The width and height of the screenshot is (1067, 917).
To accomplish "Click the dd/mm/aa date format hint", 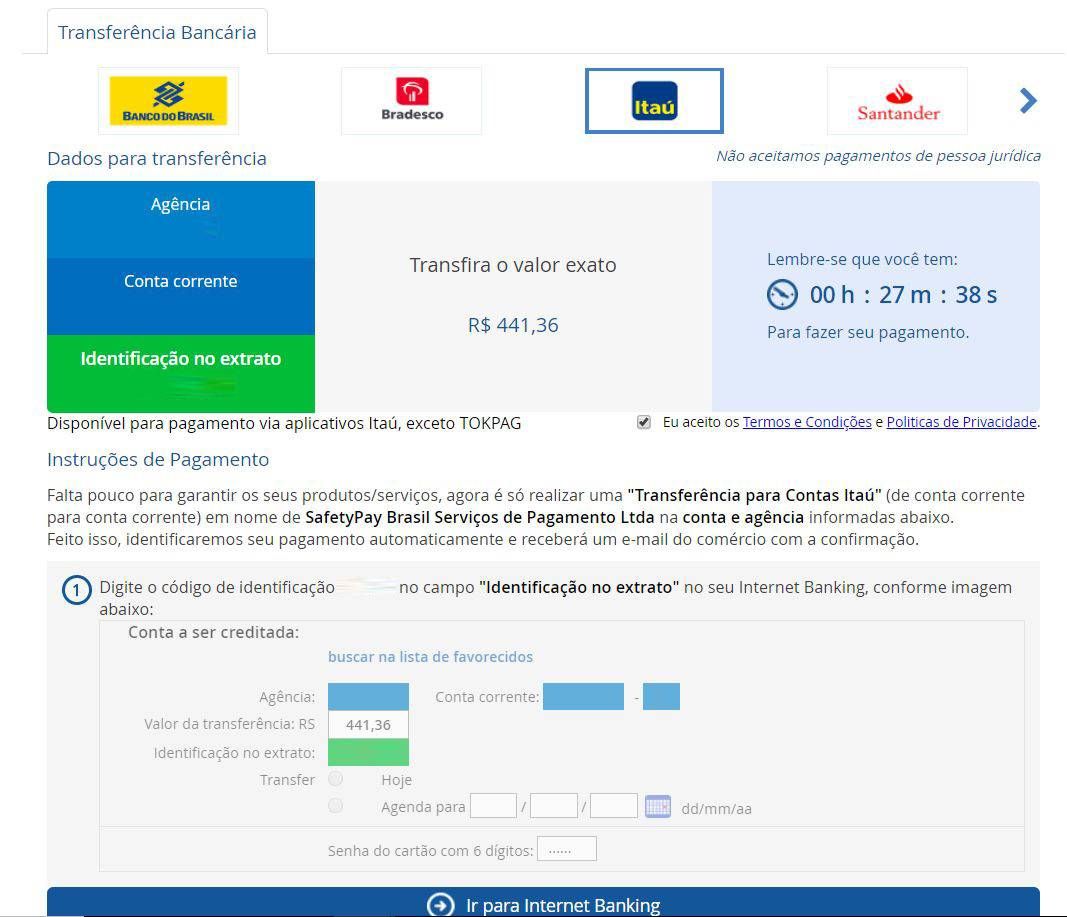I will click(x=717, y=808).
